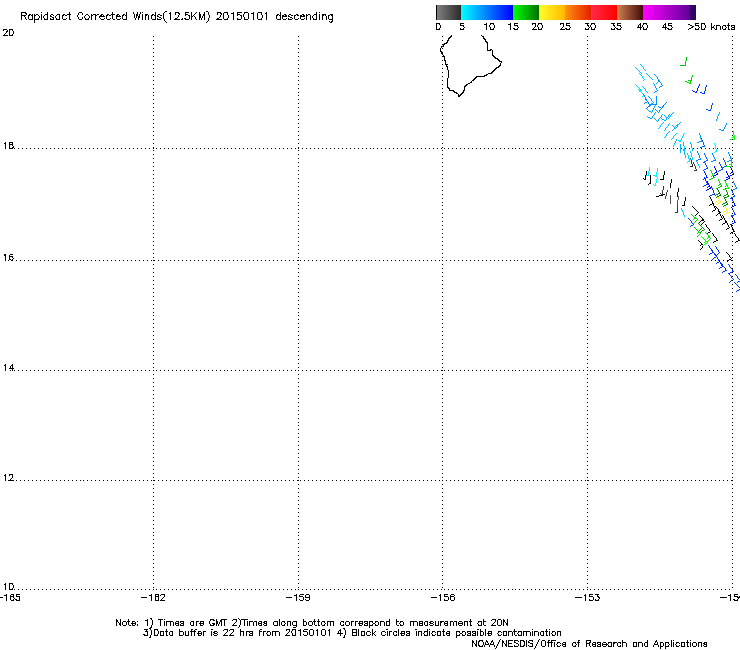The width and height of the screenshot is (740, 650).
Task: Click the "40" label under the color bar
Action: tap(642, 27)
